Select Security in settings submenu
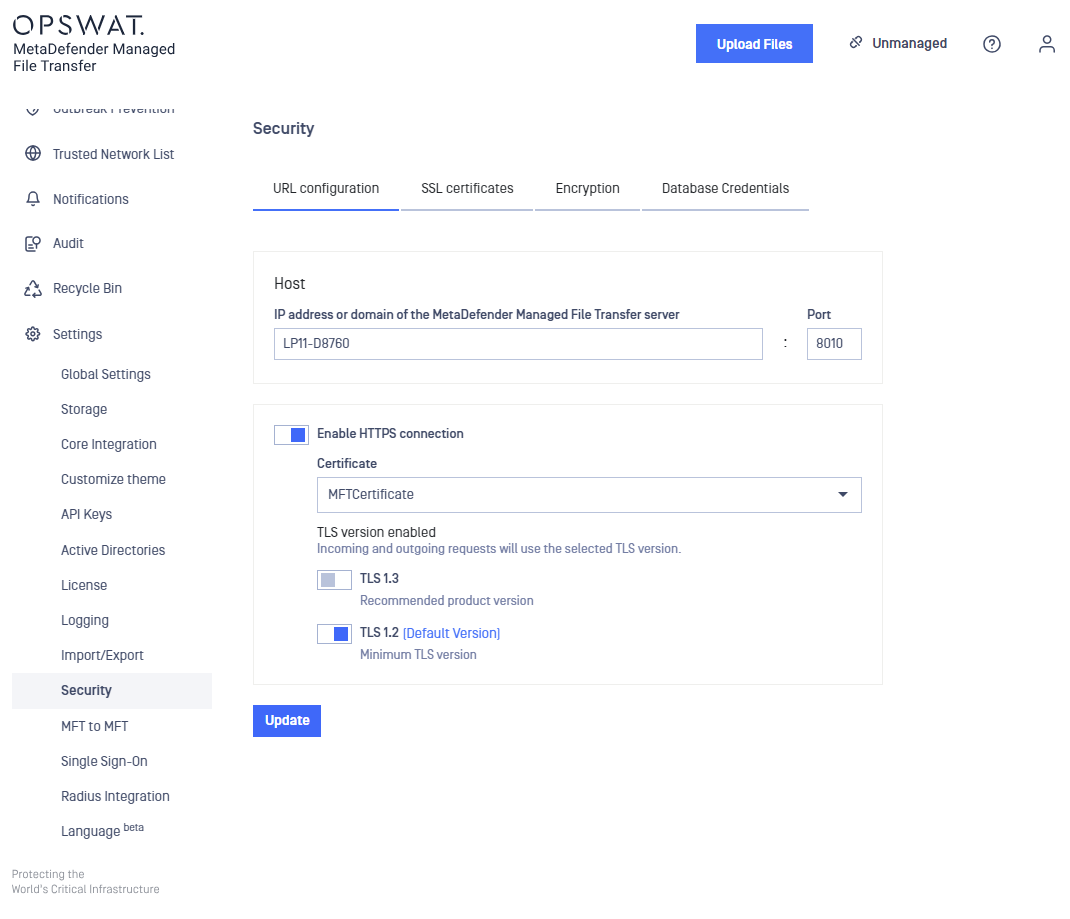 point(112,691)
